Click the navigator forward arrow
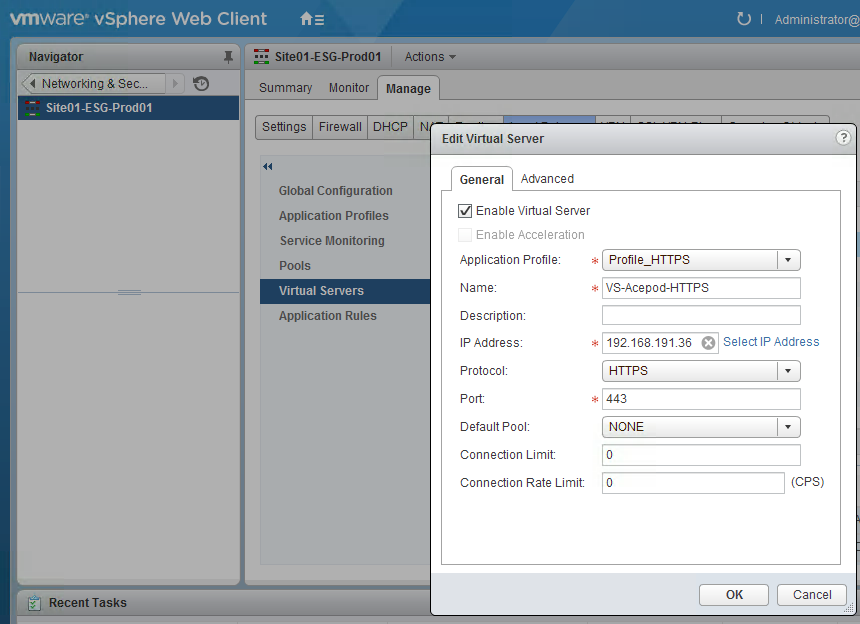The height and width of the screenshot is (624, 860). point(175,83)
